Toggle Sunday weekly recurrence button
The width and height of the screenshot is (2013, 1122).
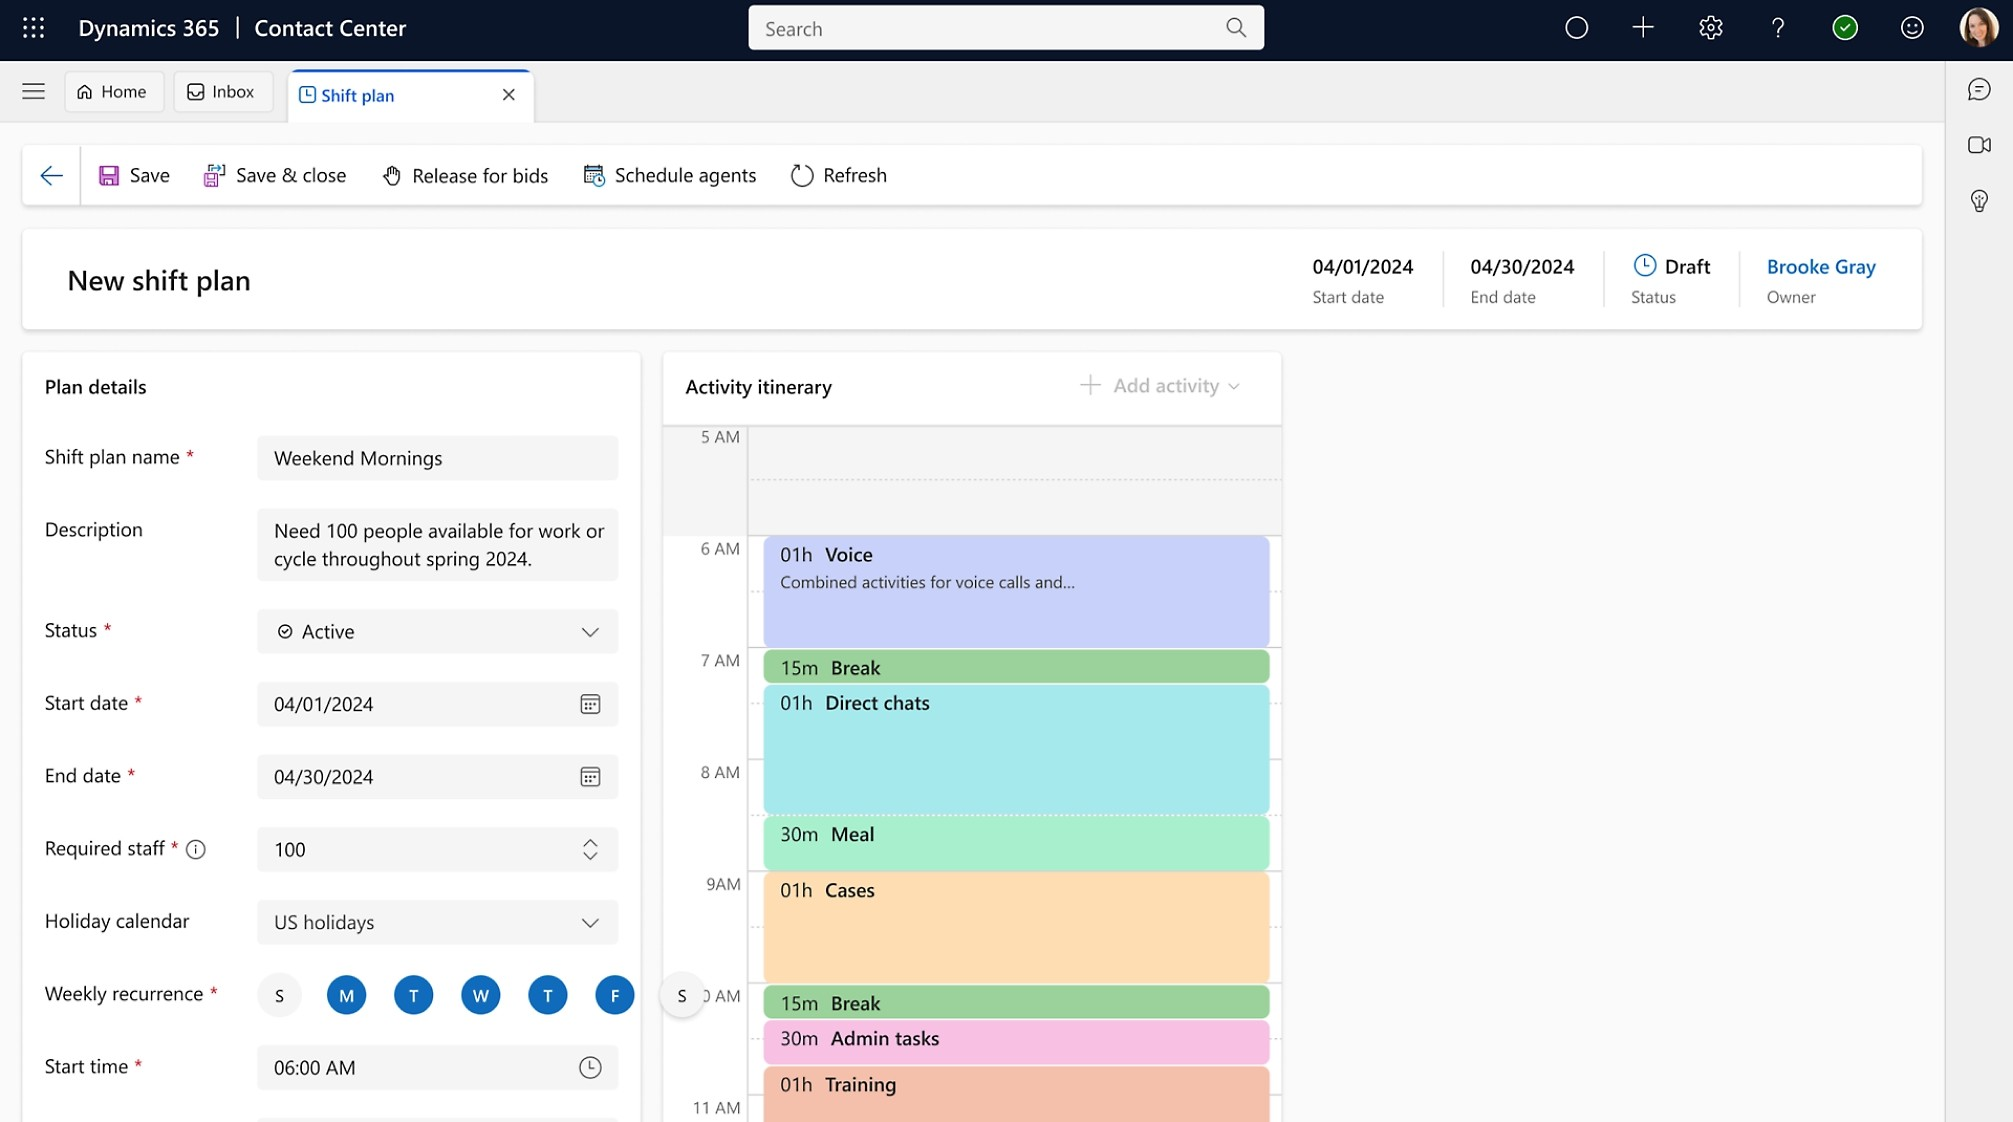coord(278,995)
